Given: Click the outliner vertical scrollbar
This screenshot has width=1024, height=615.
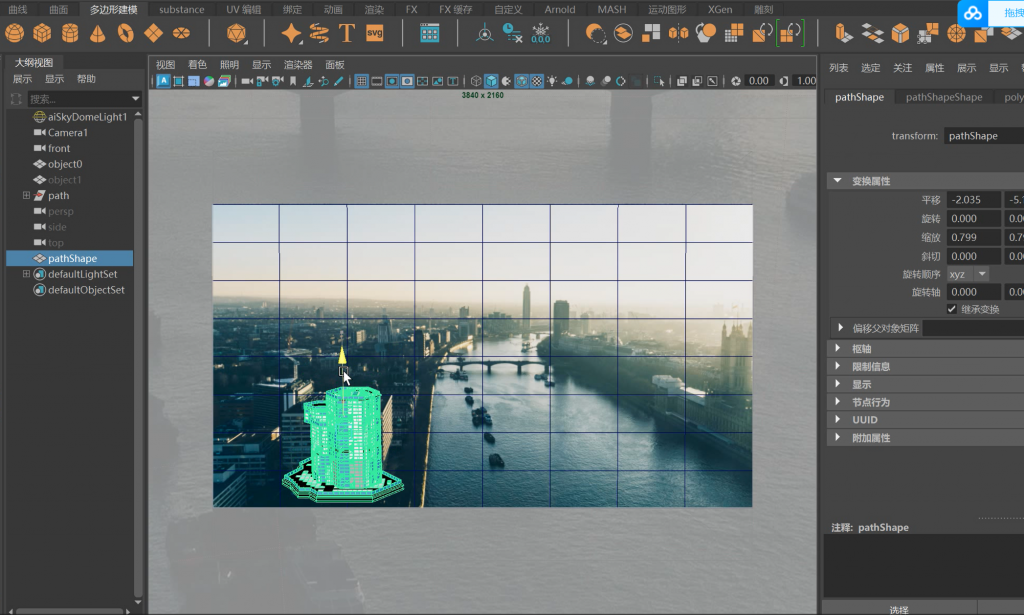Looking at the screenshot, I should 138,356.
